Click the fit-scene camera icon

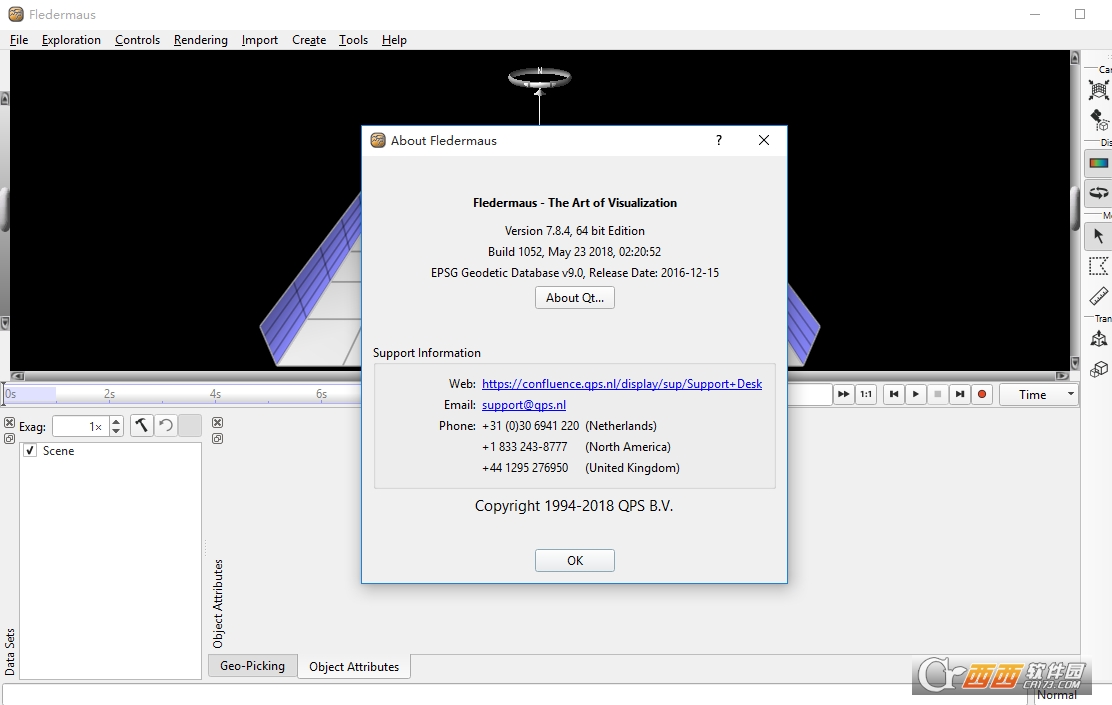(x=1099, y=90)
